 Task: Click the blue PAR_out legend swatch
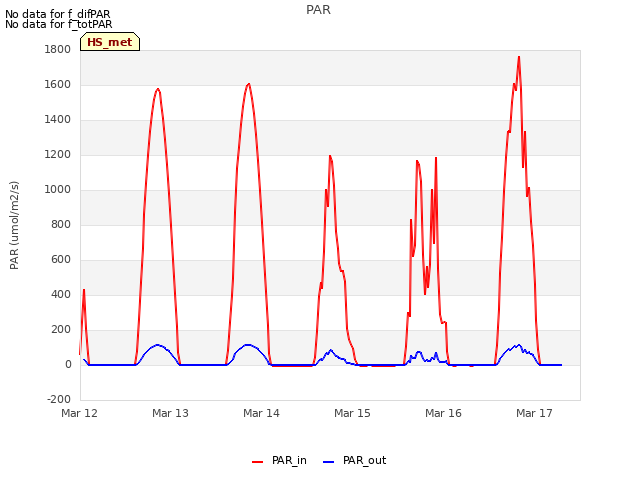pyautogui.click(x=328, y=462)
